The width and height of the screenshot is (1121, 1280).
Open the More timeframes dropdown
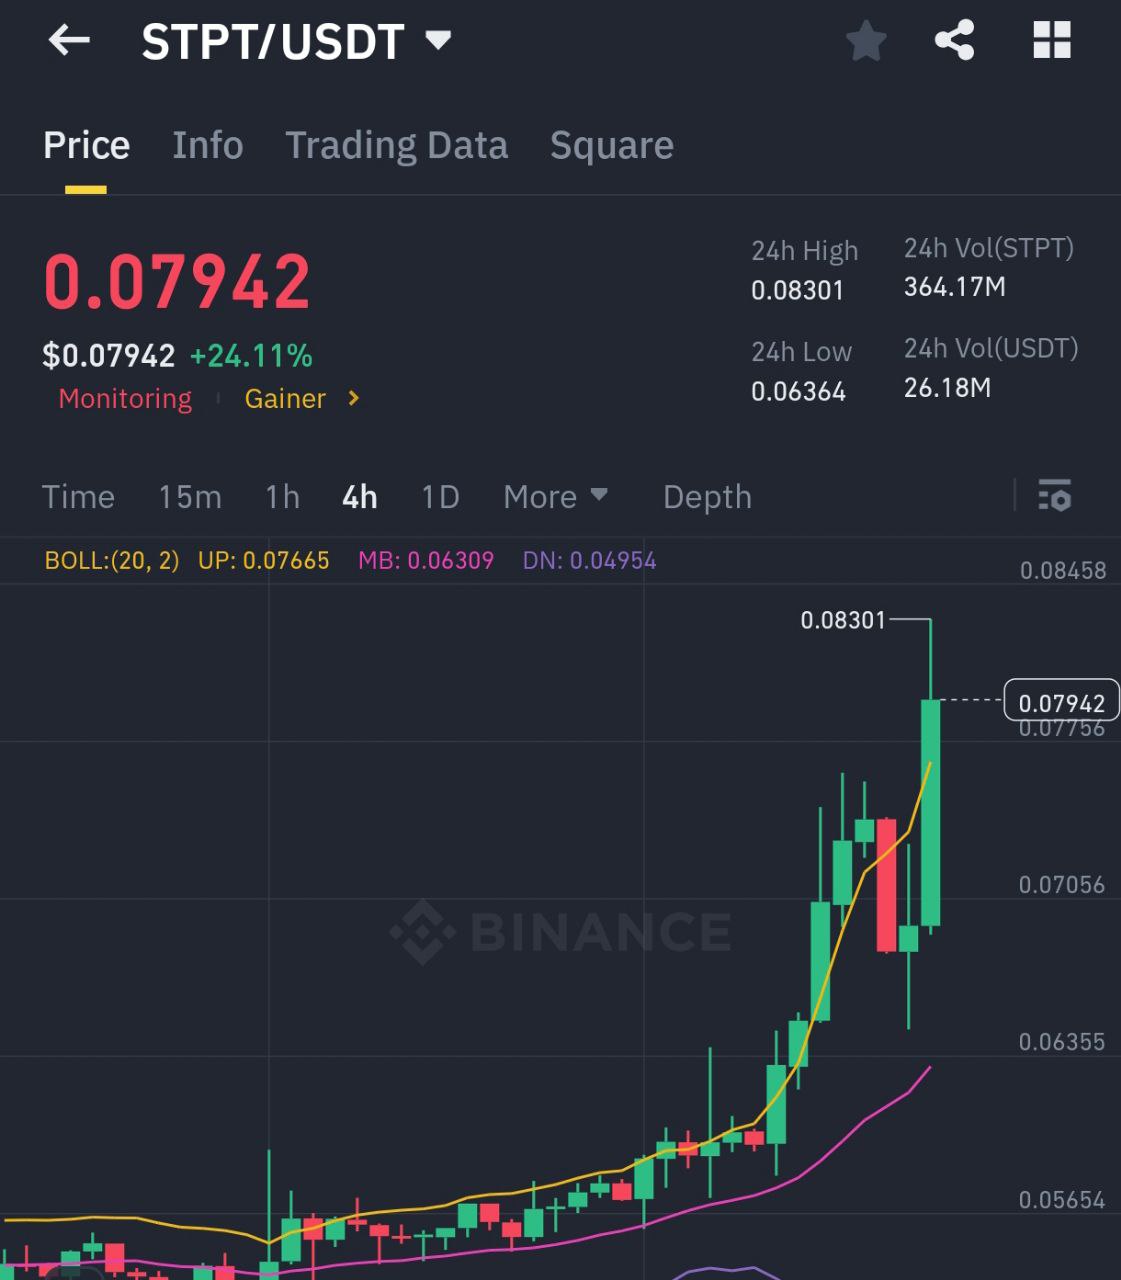pyautogui.click(x=556, y=497)
